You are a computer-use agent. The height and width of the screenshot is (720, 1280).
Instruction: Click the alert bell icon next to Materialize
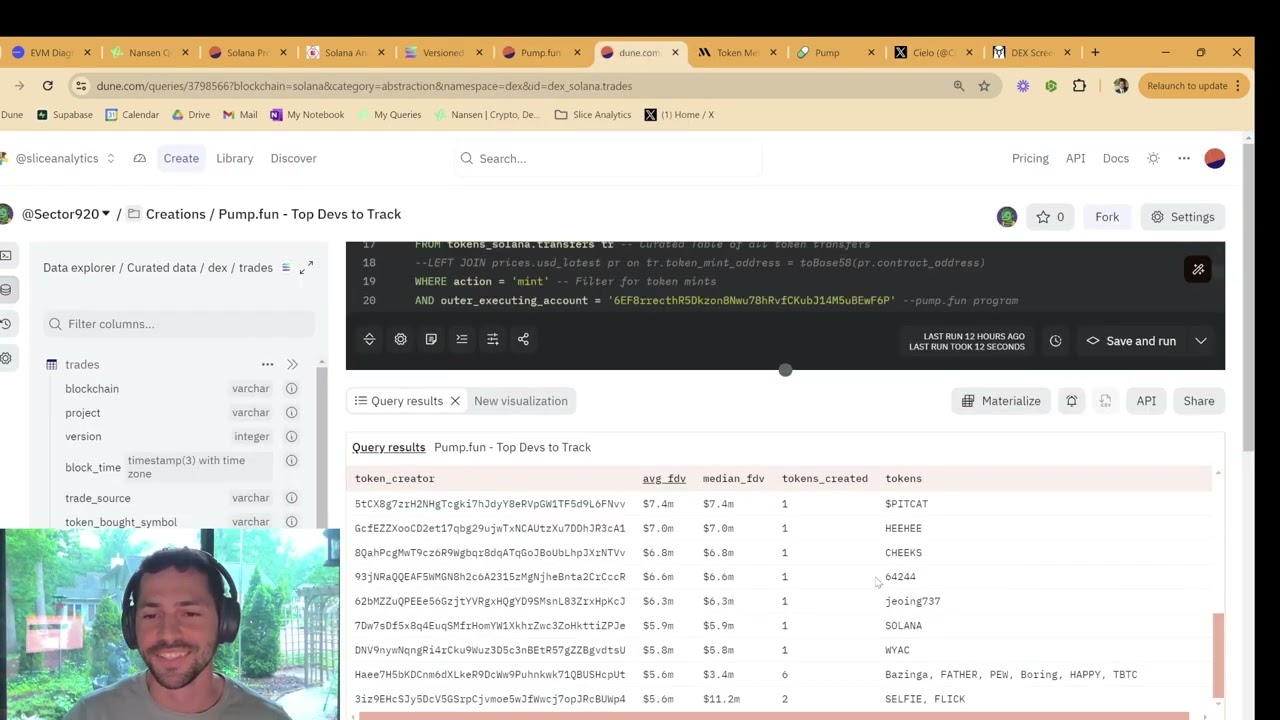1071,401
